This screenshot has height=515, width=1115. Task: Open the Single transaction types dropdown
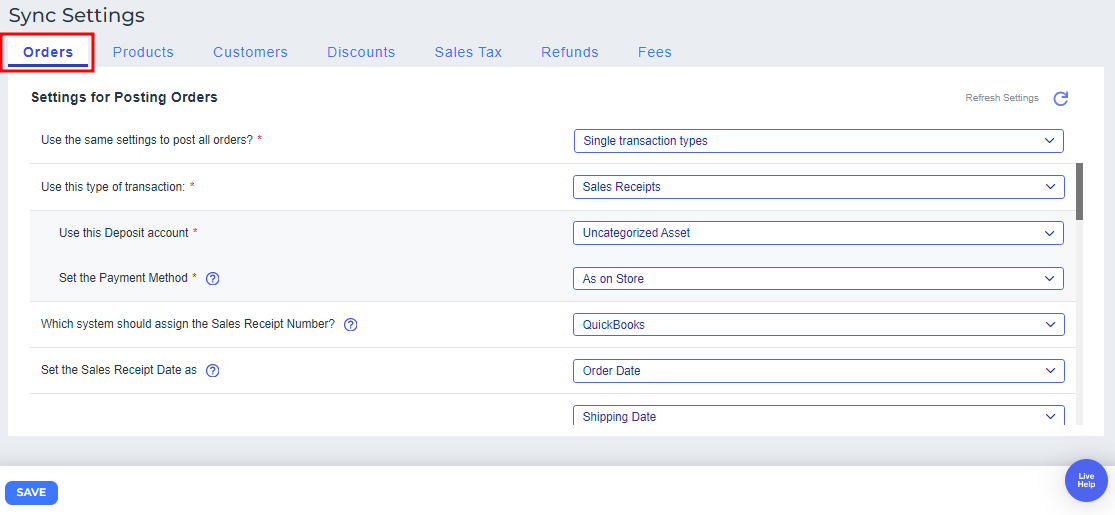coord(818,141)
